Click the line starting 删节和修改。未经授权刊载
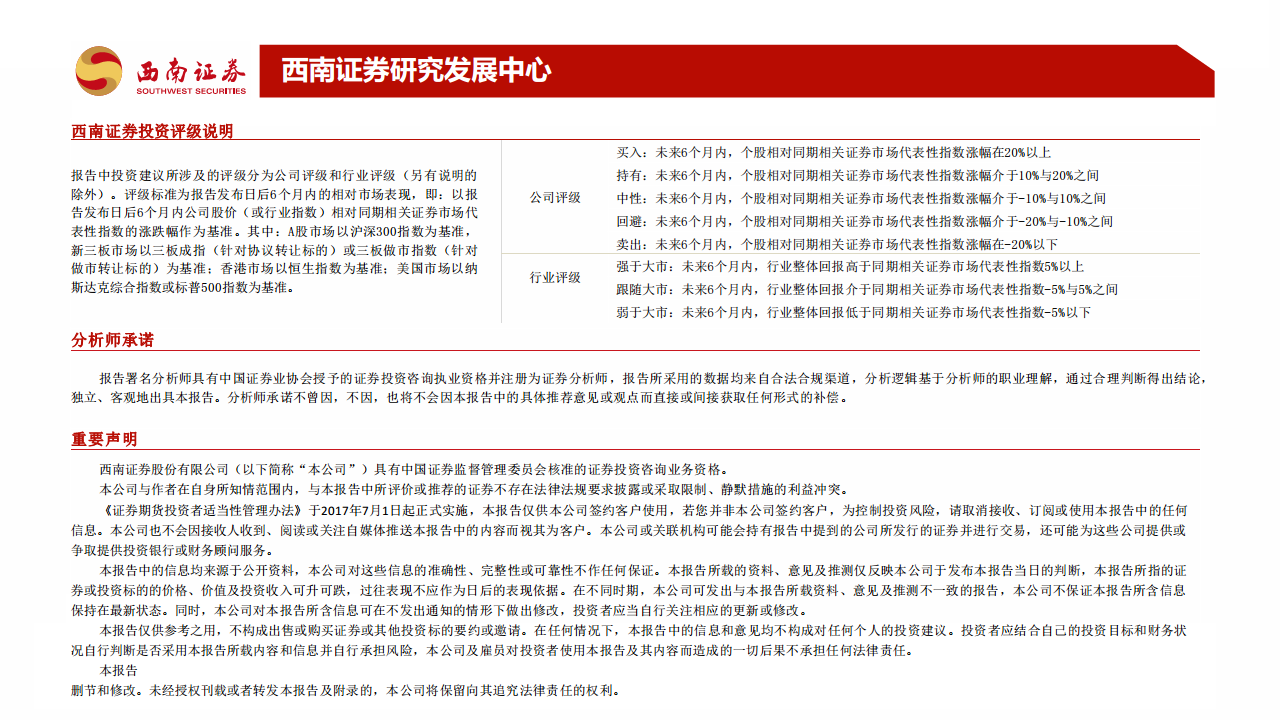 [x=346, y=690]
